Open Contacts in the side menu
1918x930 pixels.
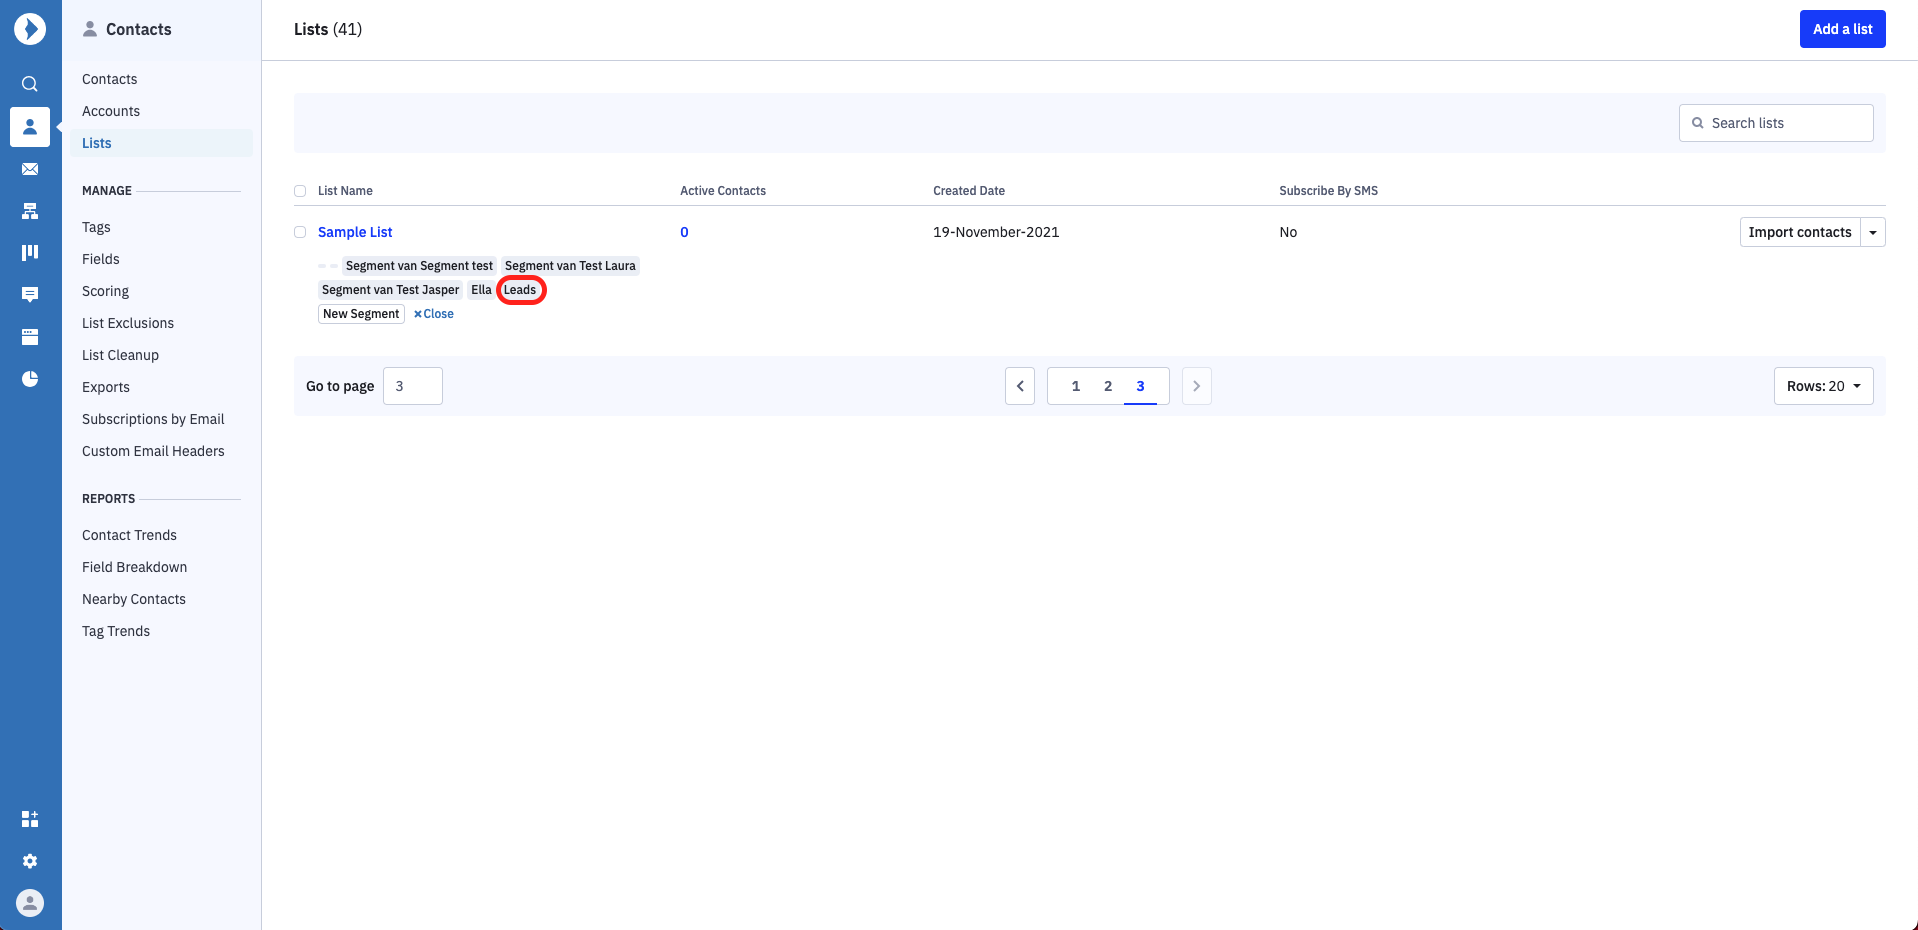[x=110, y=79]
